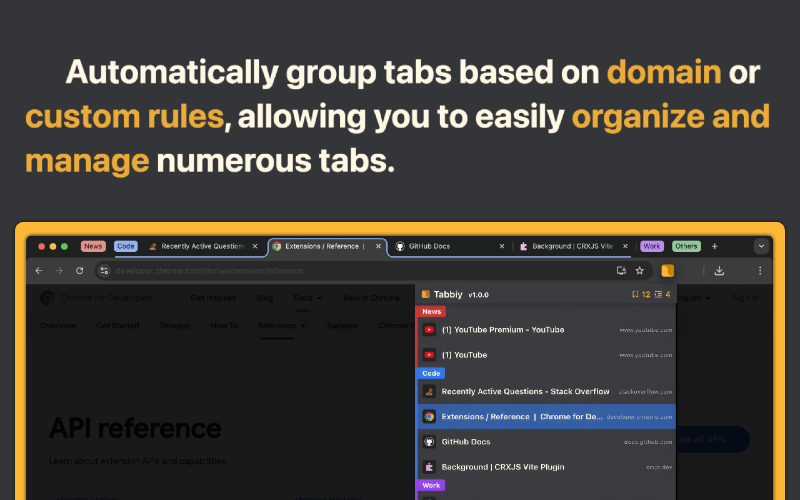
Task: Click the group count 4 in Tabbiy
Action: tap(662, 294)
